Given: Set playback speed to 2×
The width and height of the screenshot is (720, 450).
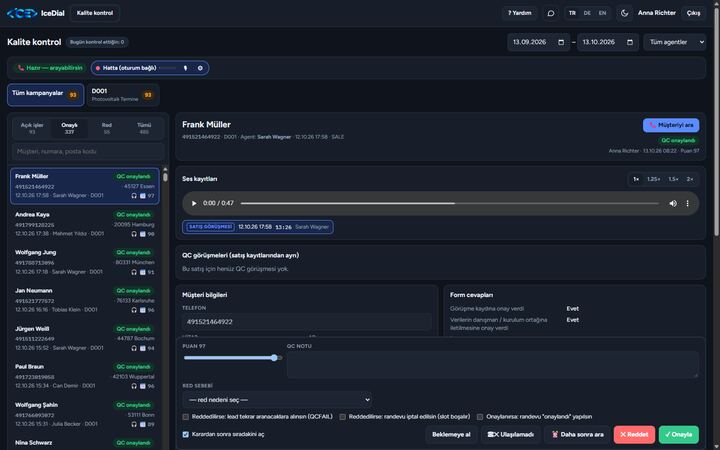Looking at the screenshot, I should point(690,179).
